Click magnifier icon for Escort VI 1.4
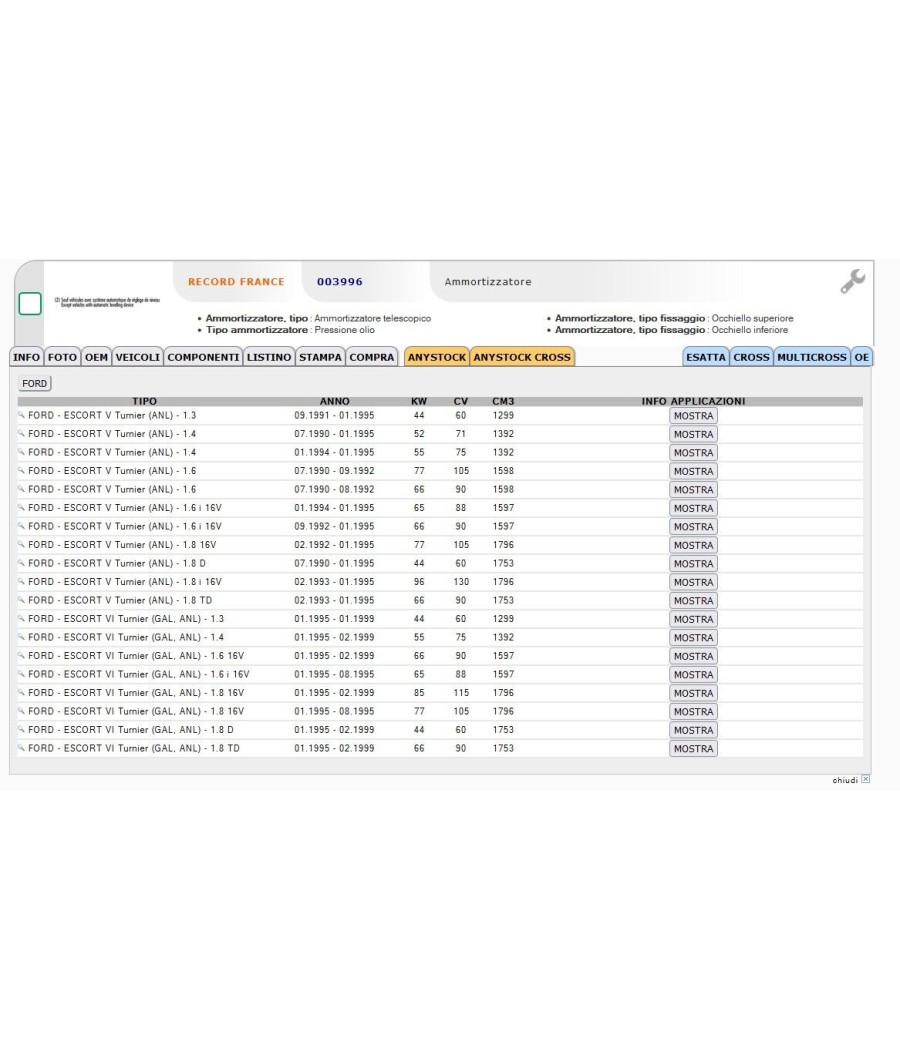 21,638
